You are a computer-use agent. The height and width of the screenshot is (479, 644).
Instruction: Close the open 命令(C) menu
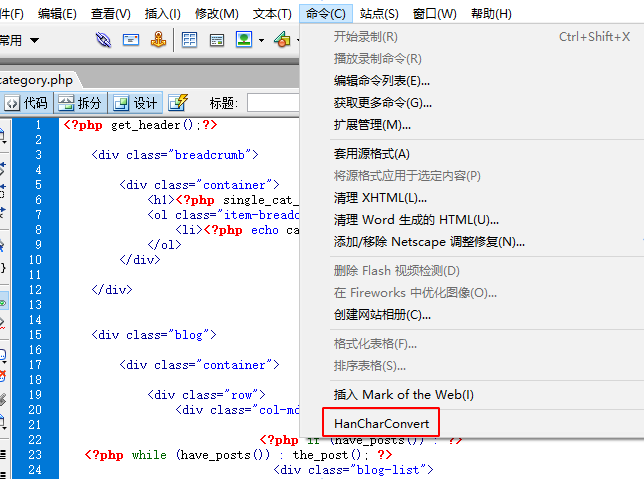coord(326,14)
